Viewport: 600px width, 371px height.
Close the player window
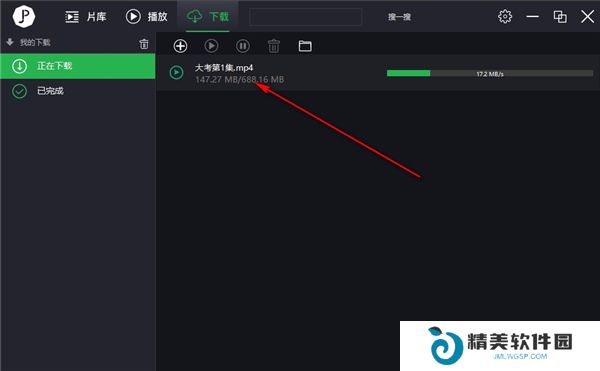point(587,16)
